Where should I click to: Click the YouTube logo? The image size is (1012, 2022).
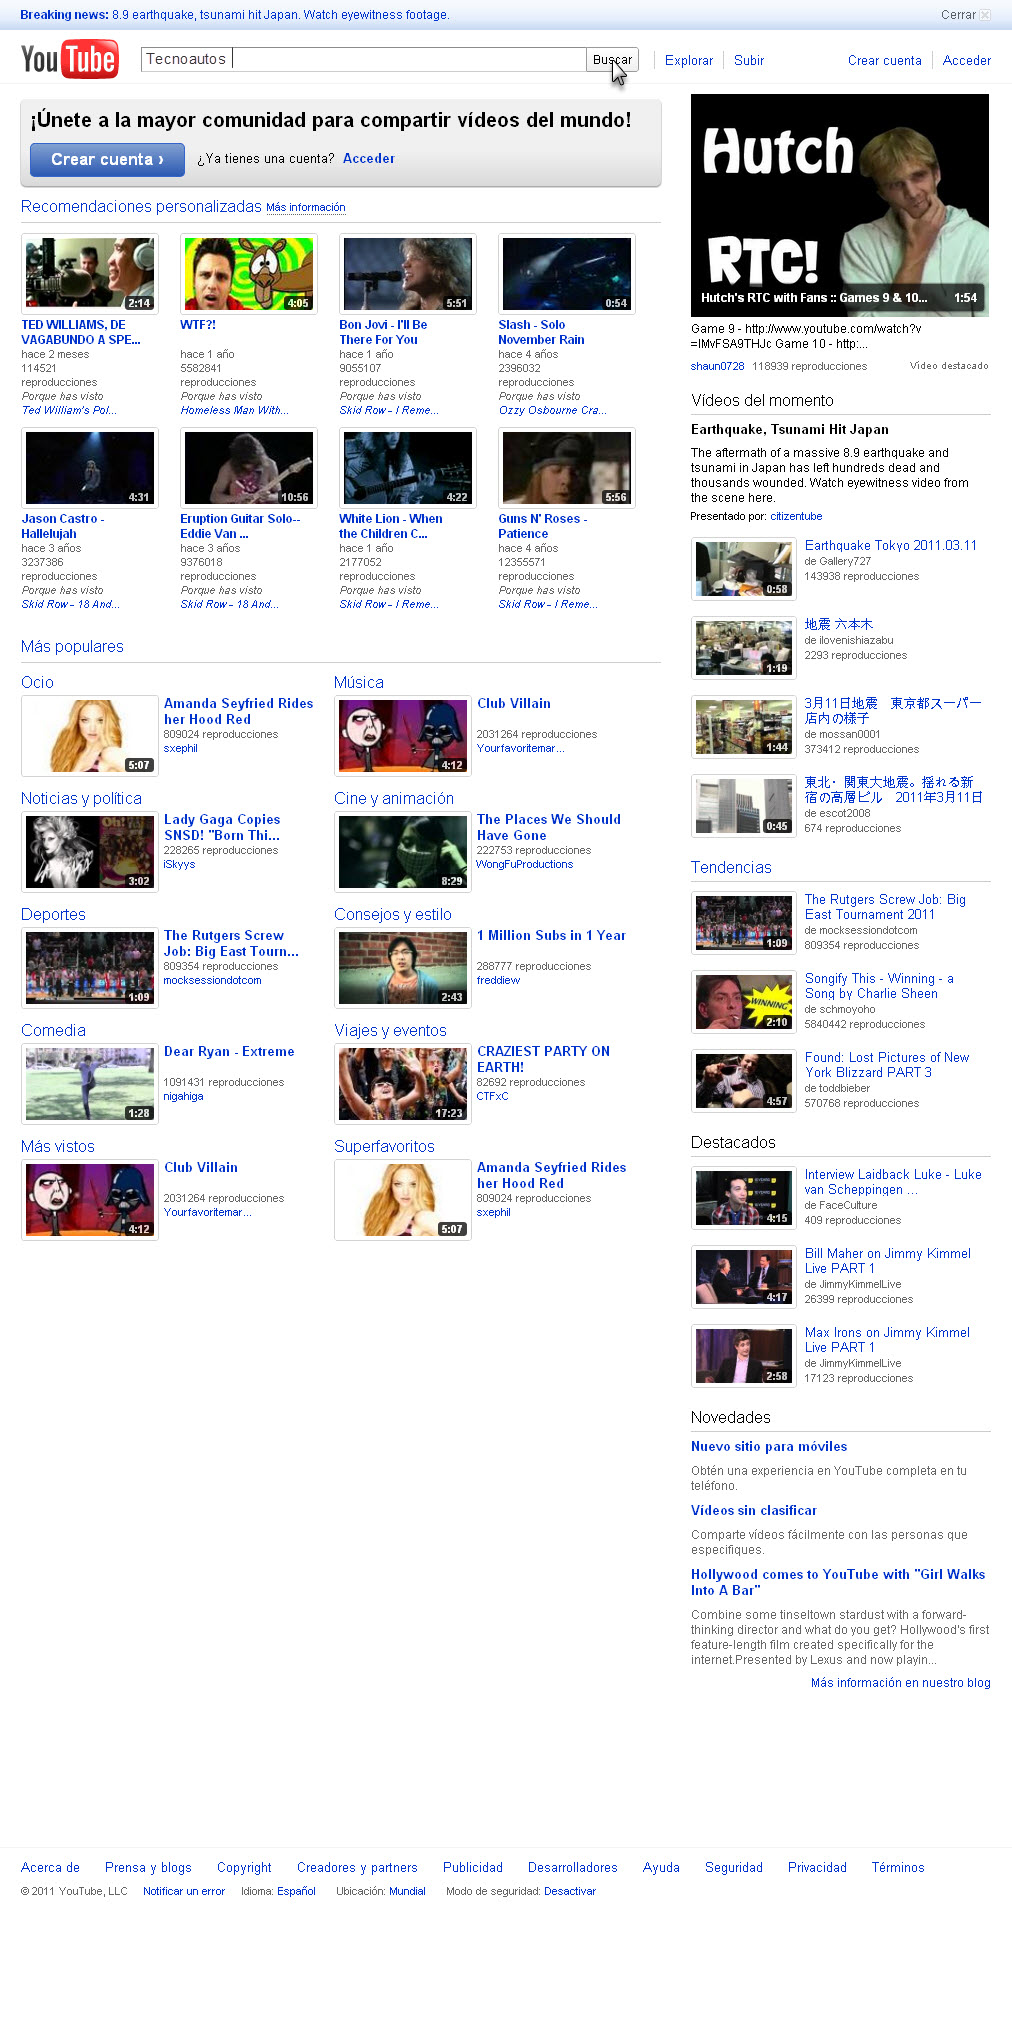pos(69,59)
